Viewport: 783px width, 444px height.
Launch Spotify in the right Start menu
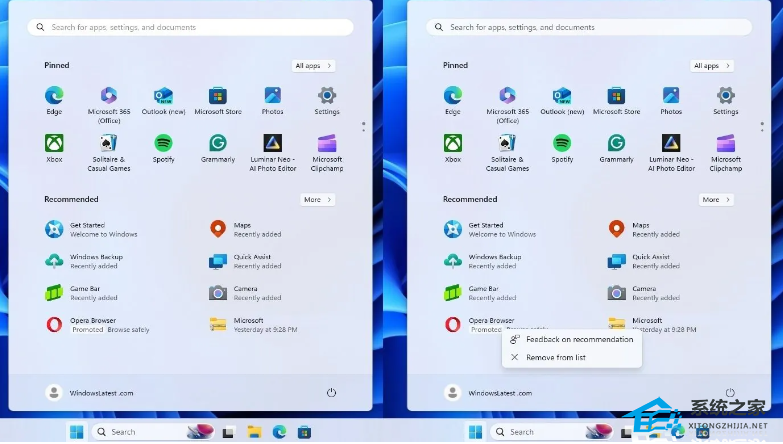tap(562, 148)
